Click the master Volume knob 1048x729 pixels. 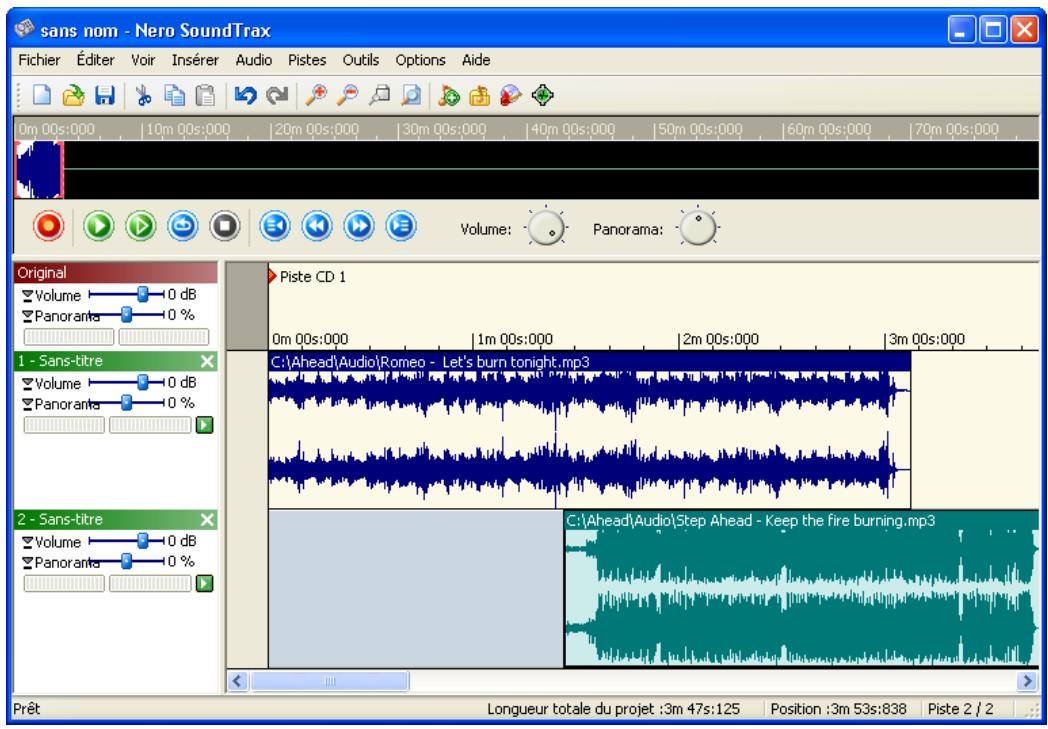[546, 228]
